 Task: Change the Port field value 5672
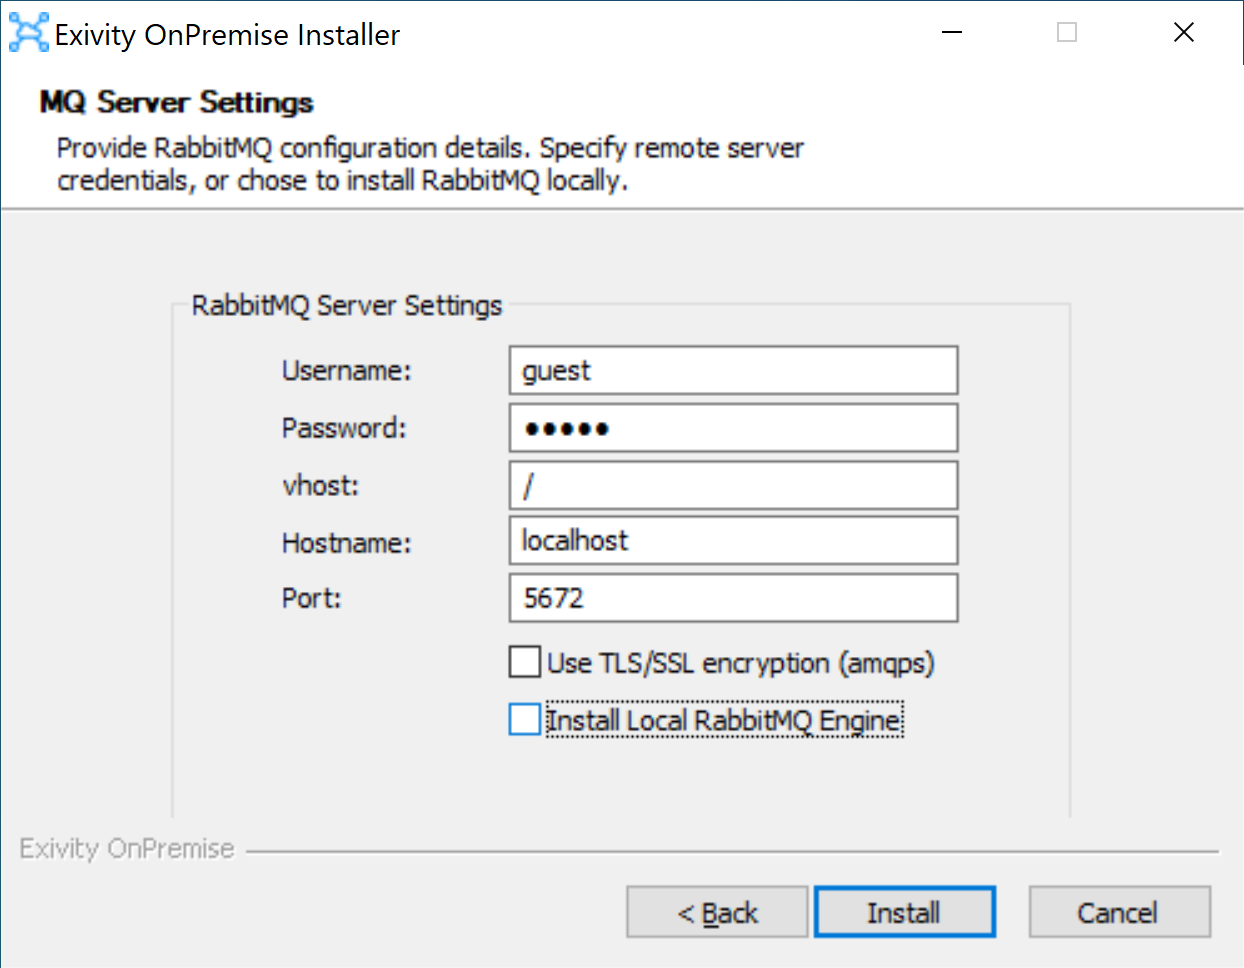(x=733, y=598)
